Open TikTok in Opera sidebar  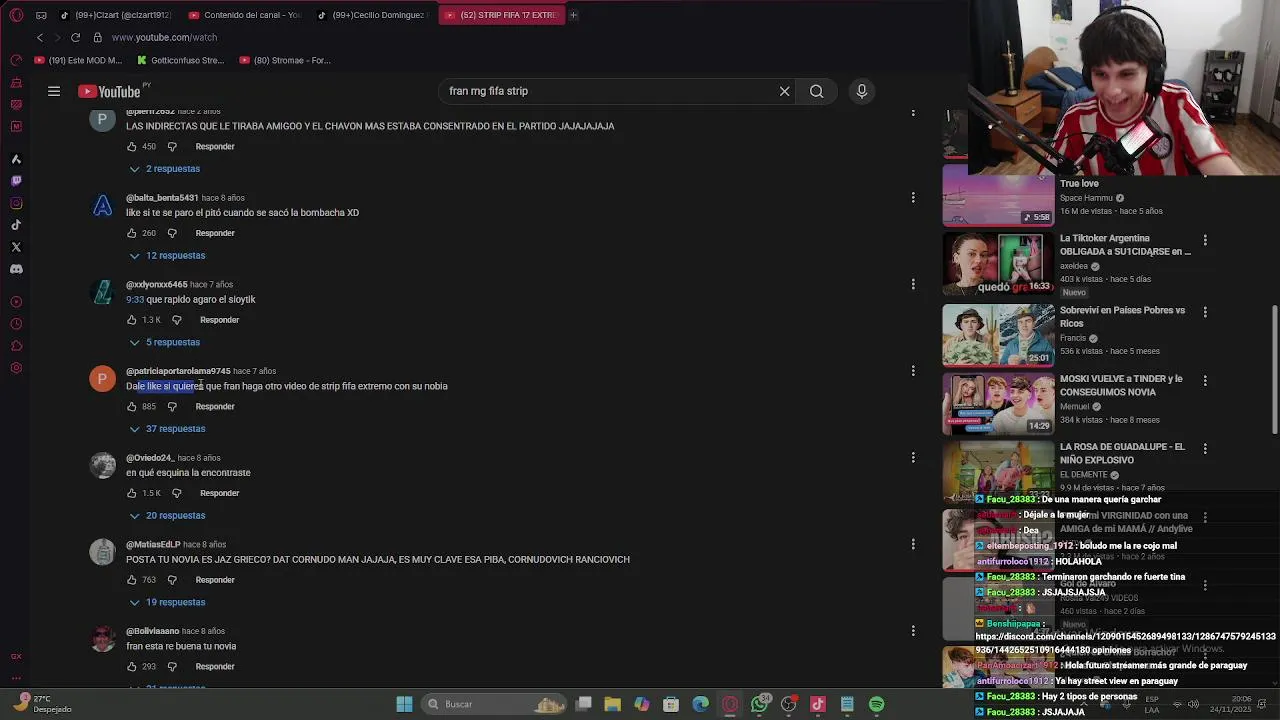pyautogui.click(x=16, y=225)
